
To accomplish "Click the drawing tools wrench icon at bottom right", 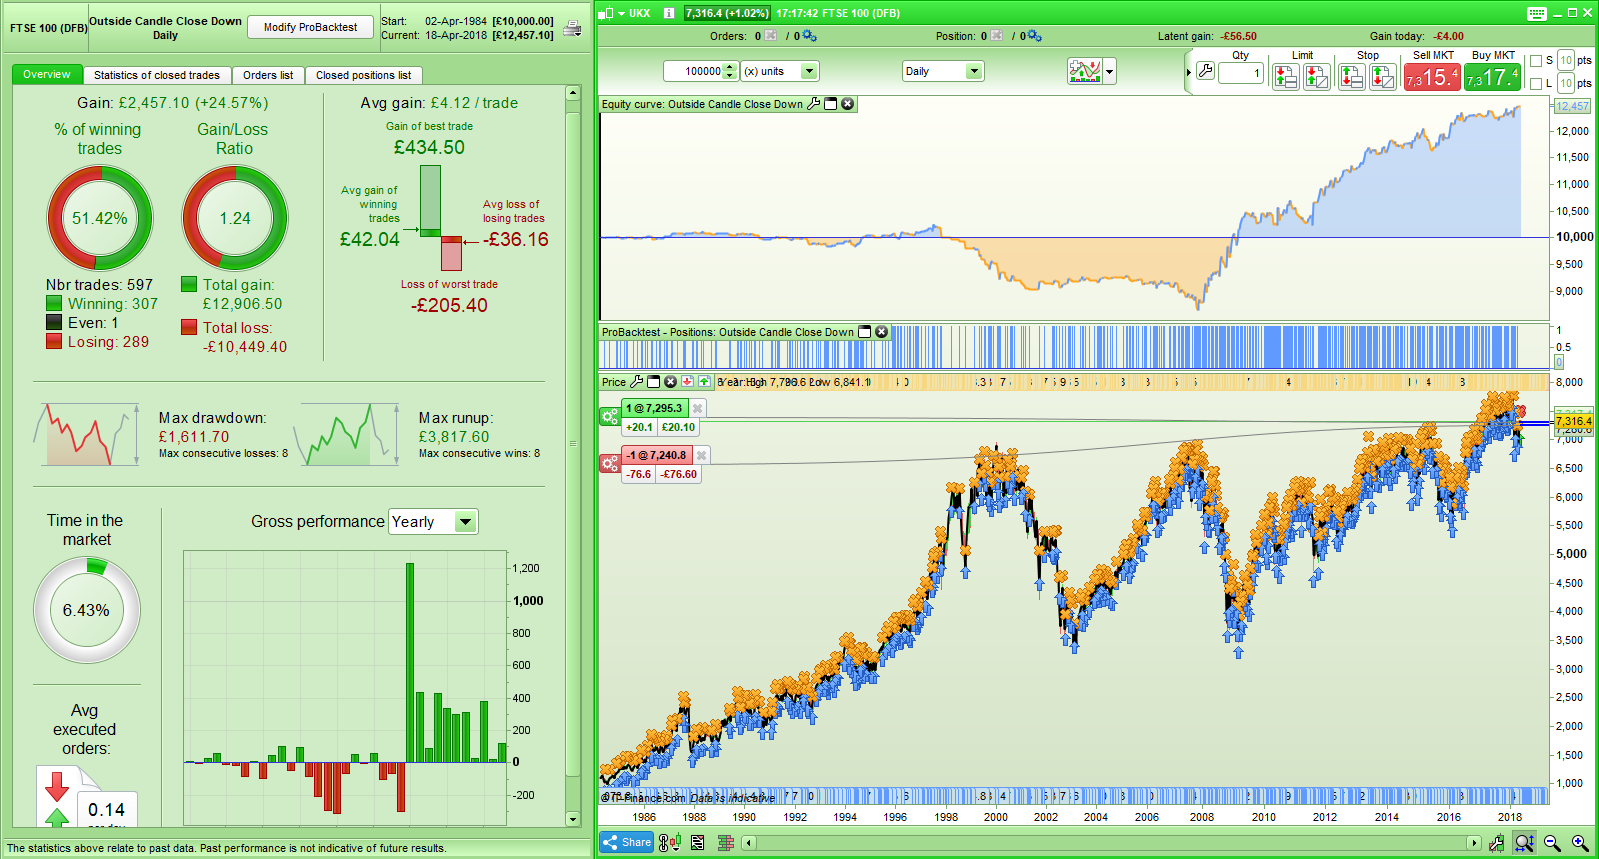I will (1496, 843).
